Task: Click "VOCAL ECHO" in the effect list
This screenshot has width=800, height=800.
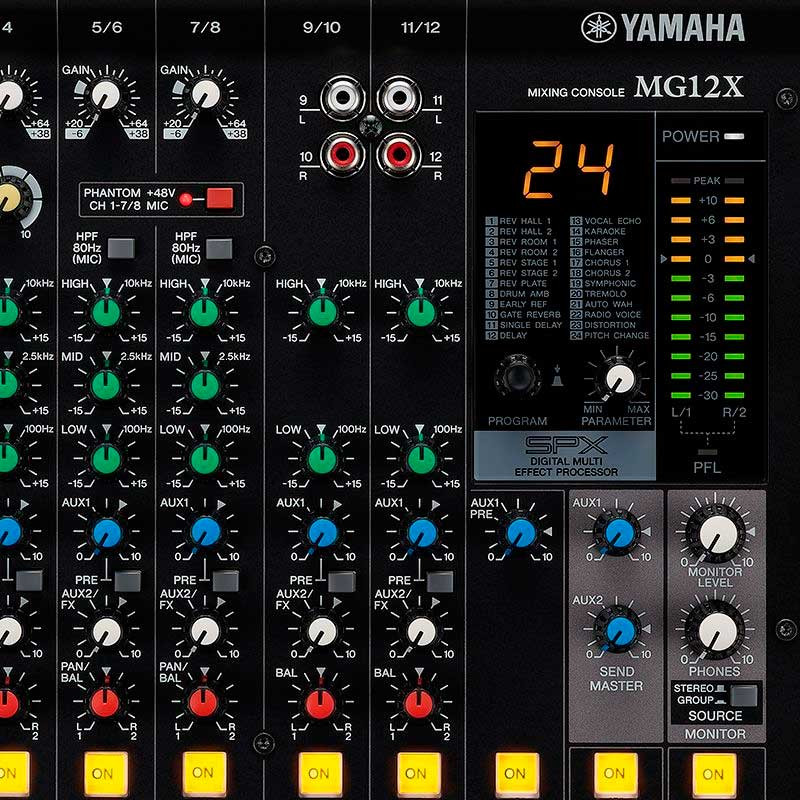Action: 612,221
